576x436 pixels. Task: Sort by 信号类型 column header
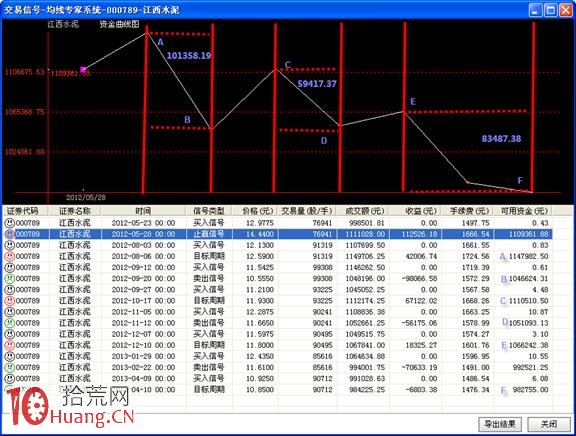point(209,211)
